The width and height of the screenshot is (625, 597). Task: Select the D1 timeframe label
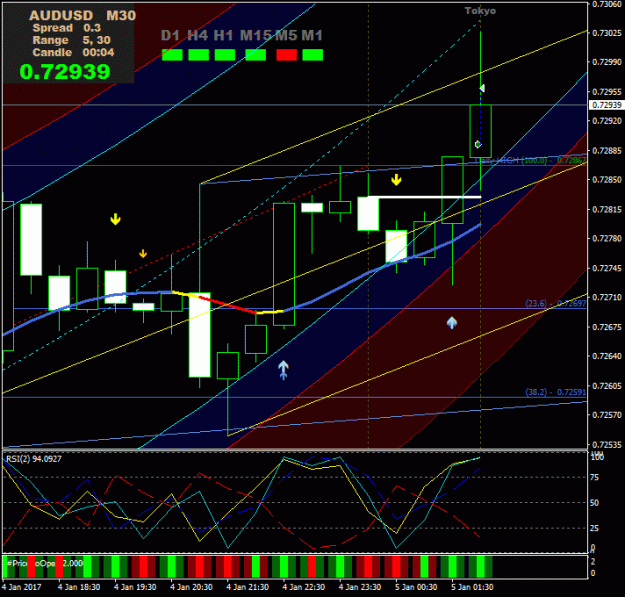pos(170,36)
